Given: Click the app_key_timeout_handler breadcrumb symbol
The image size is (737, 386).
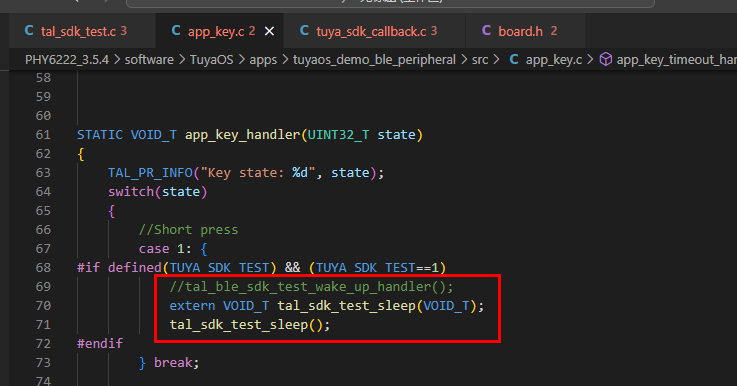Looking at the screenshot, I should [676, 60].
